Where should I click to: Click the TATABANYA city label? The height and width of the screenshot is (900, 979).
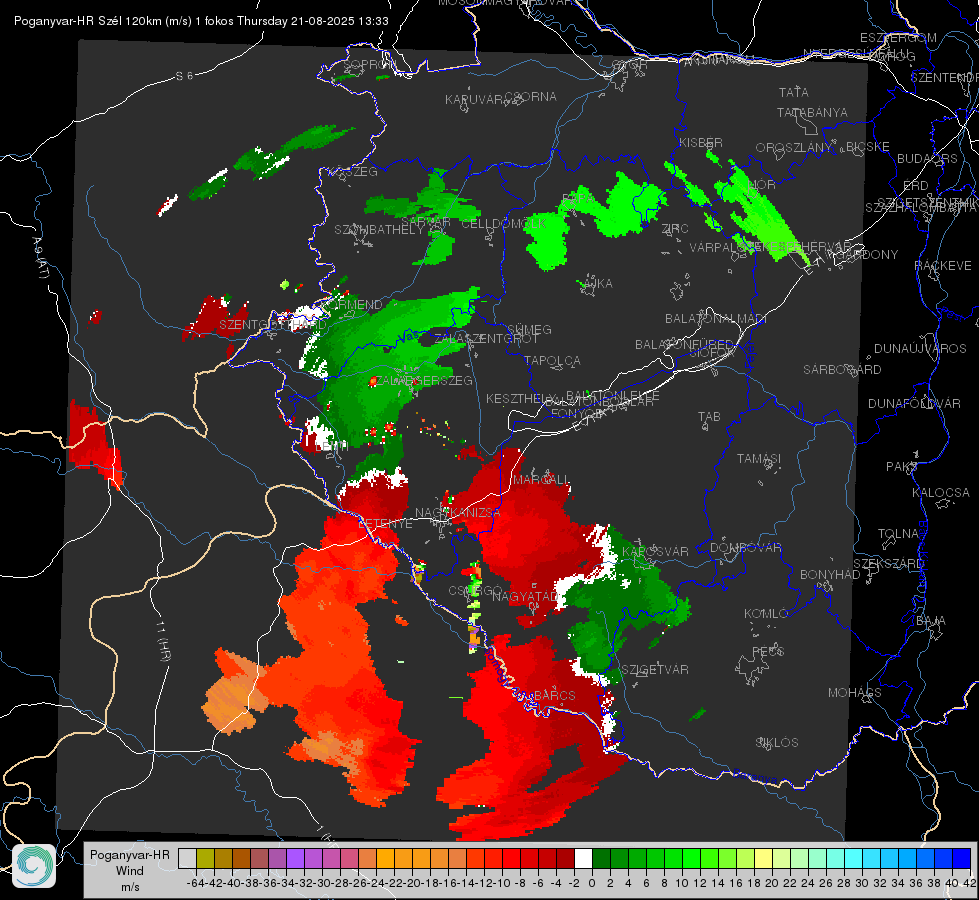pos(812,112)
